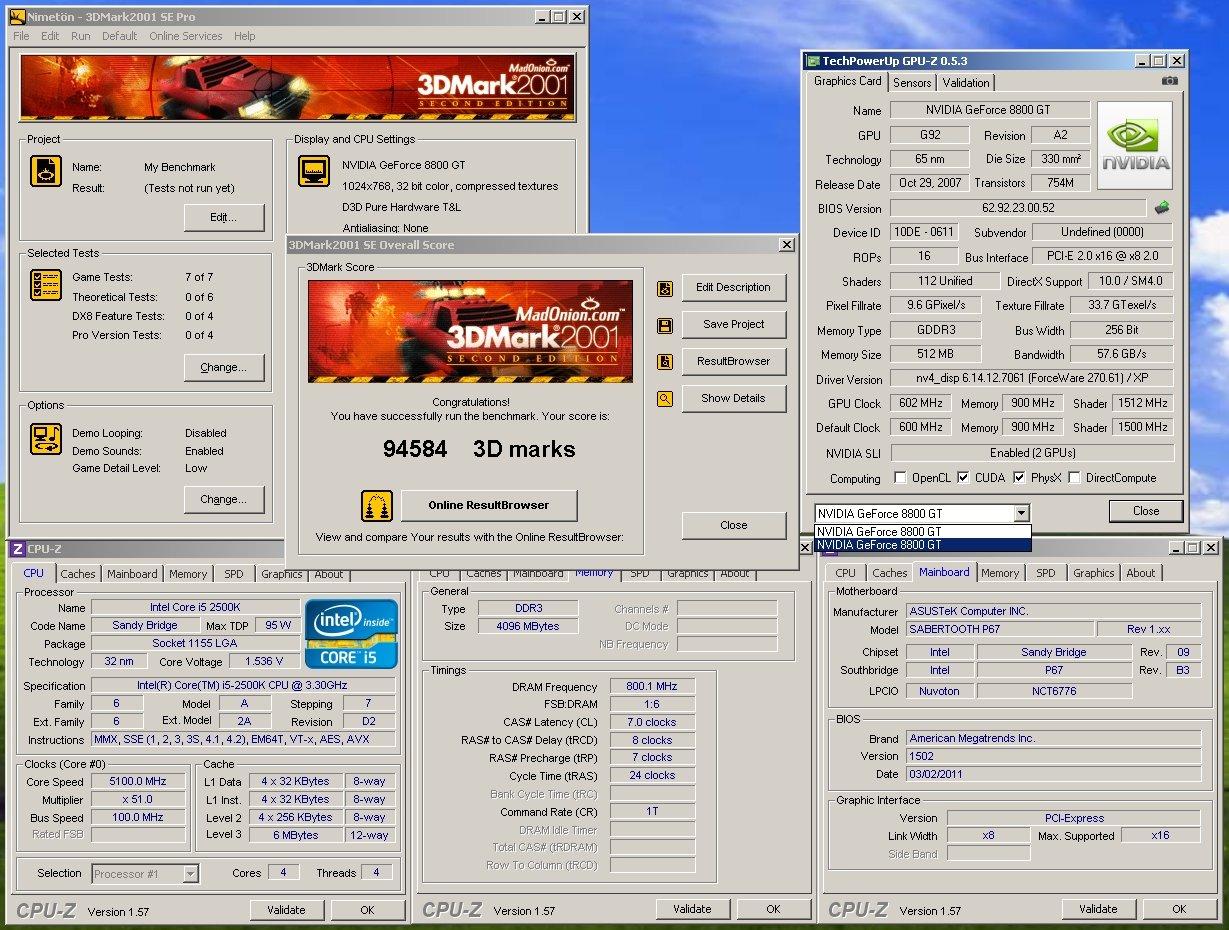Click the Edit Description button

(734, 287)
